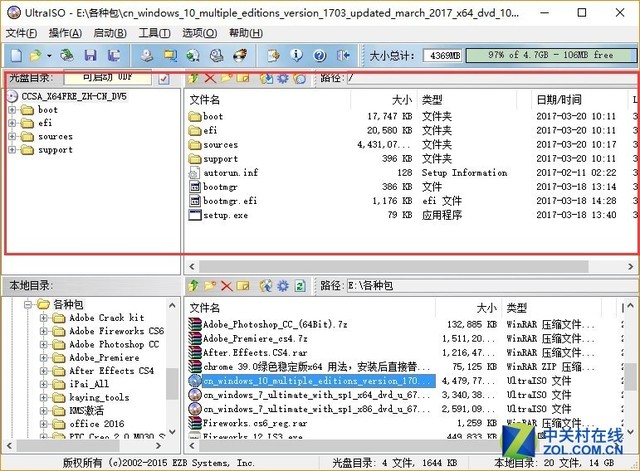The width and height of the screenshot is (640, 471).
Task: Click the Mount to virtual drive icon
Action: [217, 55]
